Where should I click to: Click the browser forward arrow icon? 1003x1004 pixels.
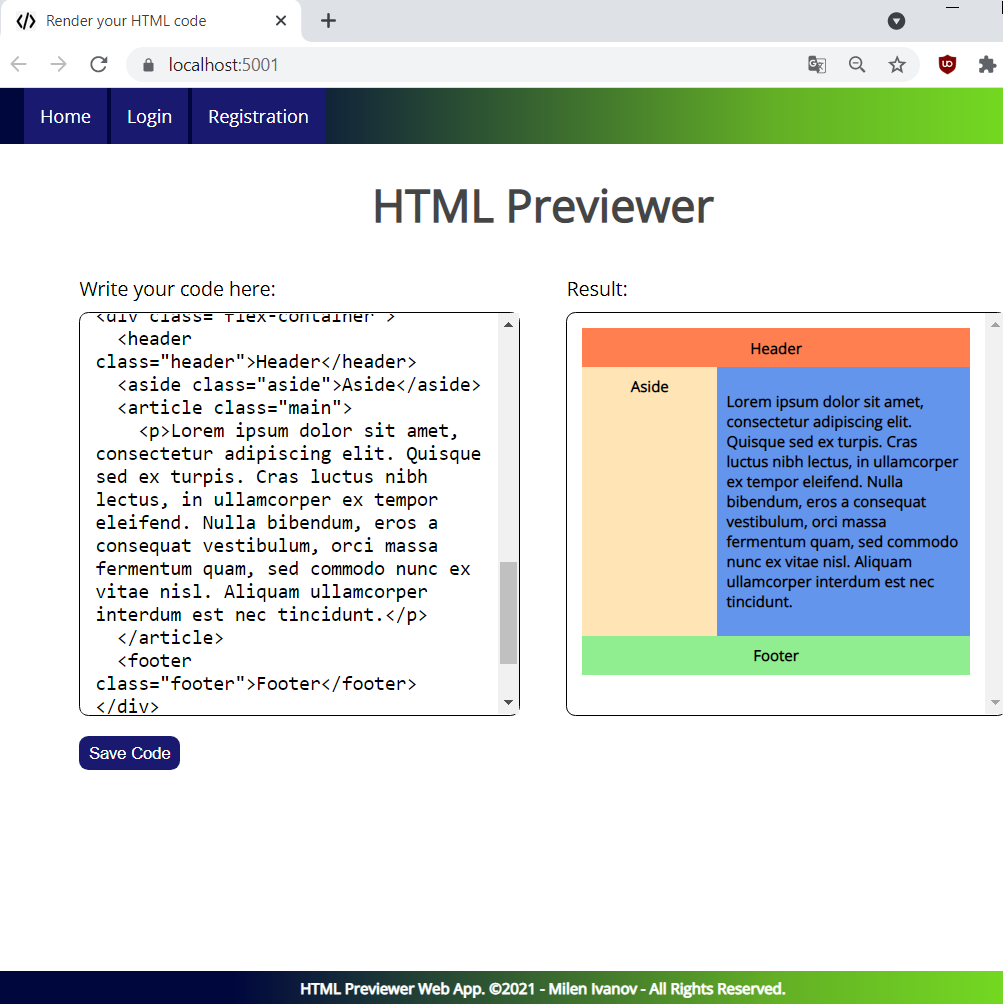(x=59, y=65)
